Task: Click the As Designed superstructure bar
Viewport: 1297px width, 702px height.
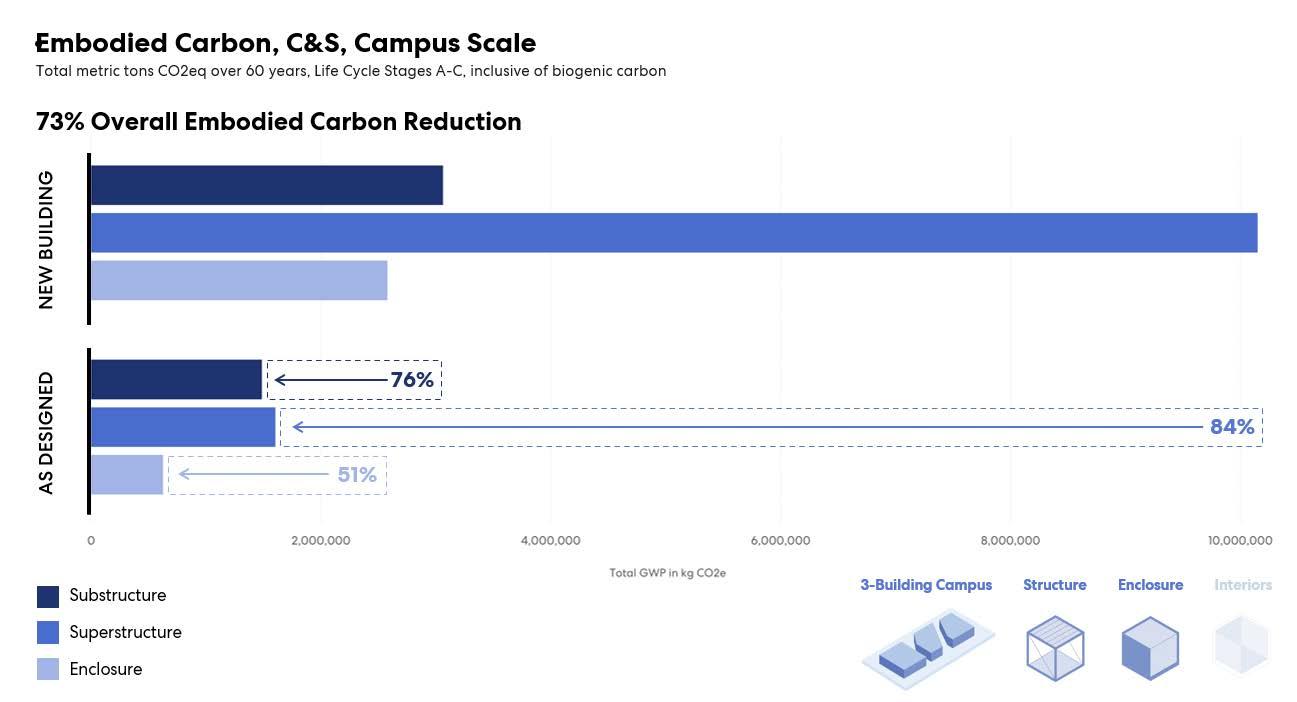Action: click(182, 427)
